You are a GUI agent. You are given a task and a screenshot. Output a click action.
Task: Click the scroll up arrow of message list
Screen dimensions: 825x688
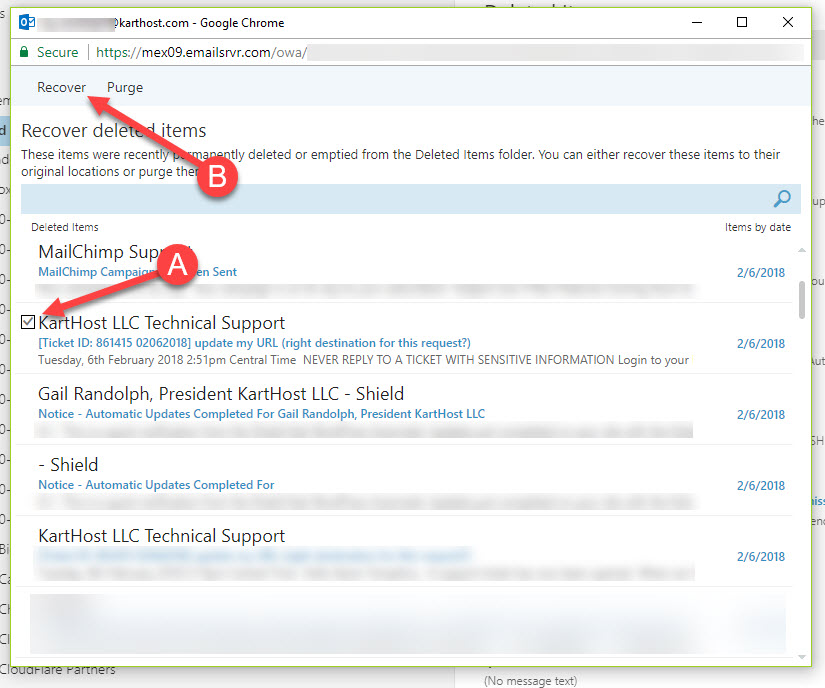point(802,250)
